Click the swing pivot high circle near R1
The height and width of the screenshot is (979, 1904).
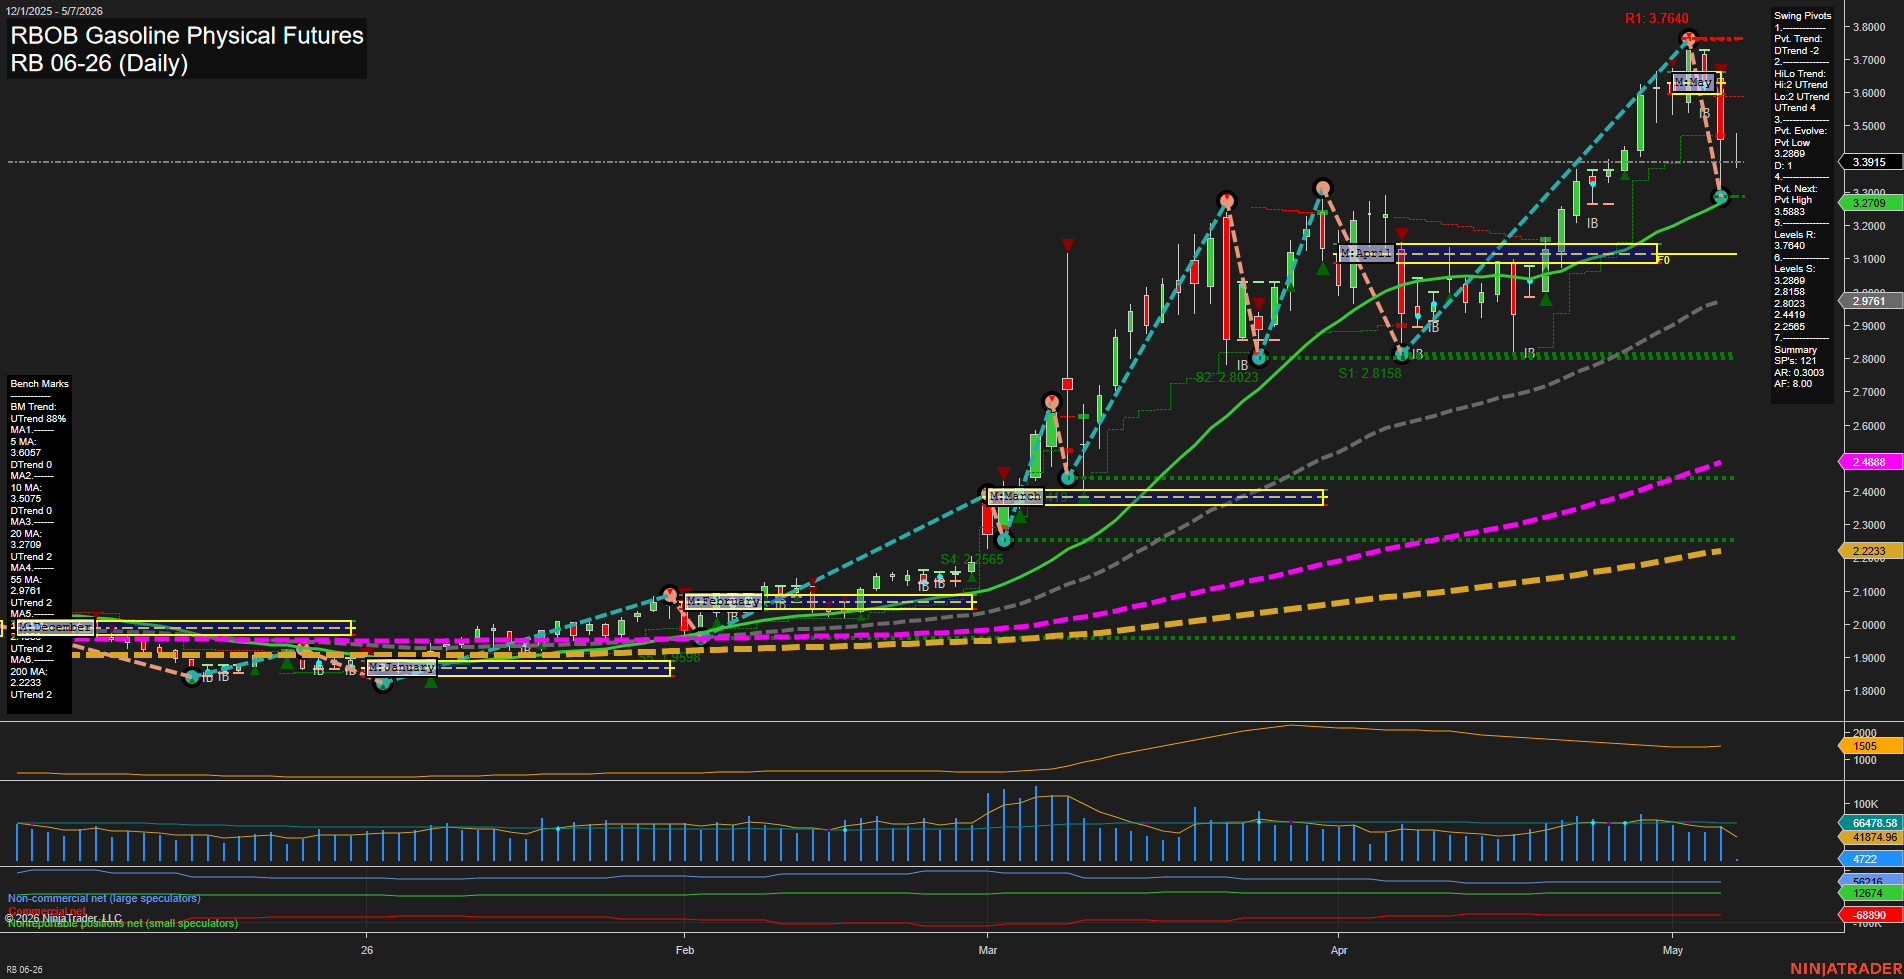pyautogui.click(x=1688, y=40)
